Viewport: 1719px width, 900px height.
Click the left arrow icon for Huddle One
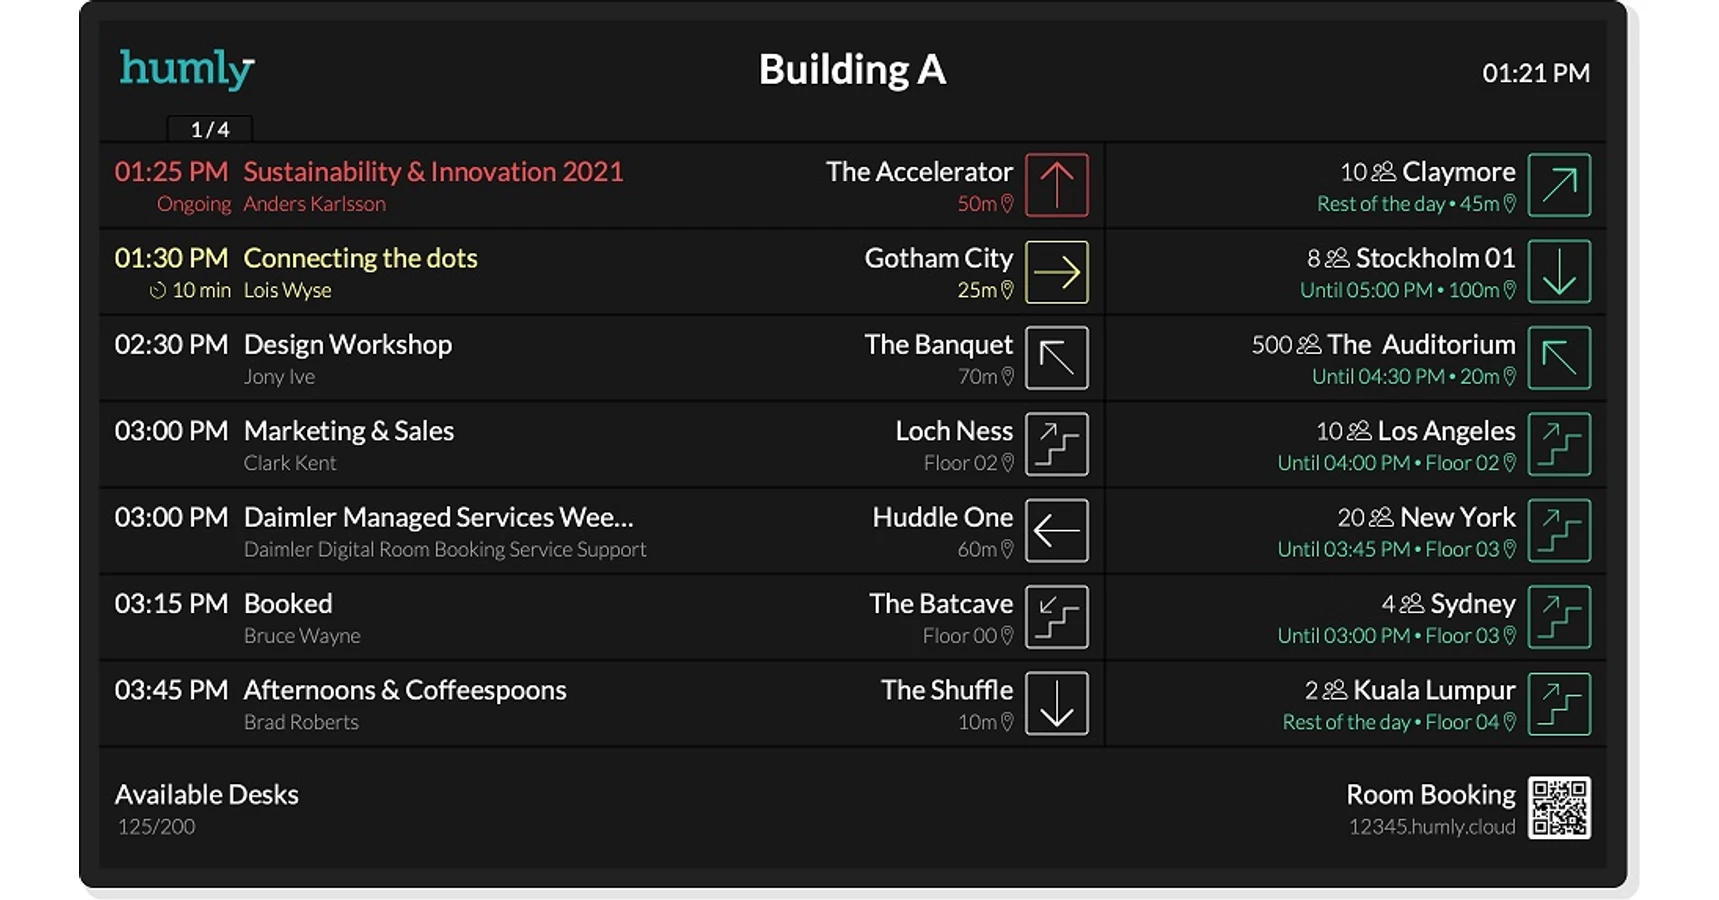tap(1056, 531)
